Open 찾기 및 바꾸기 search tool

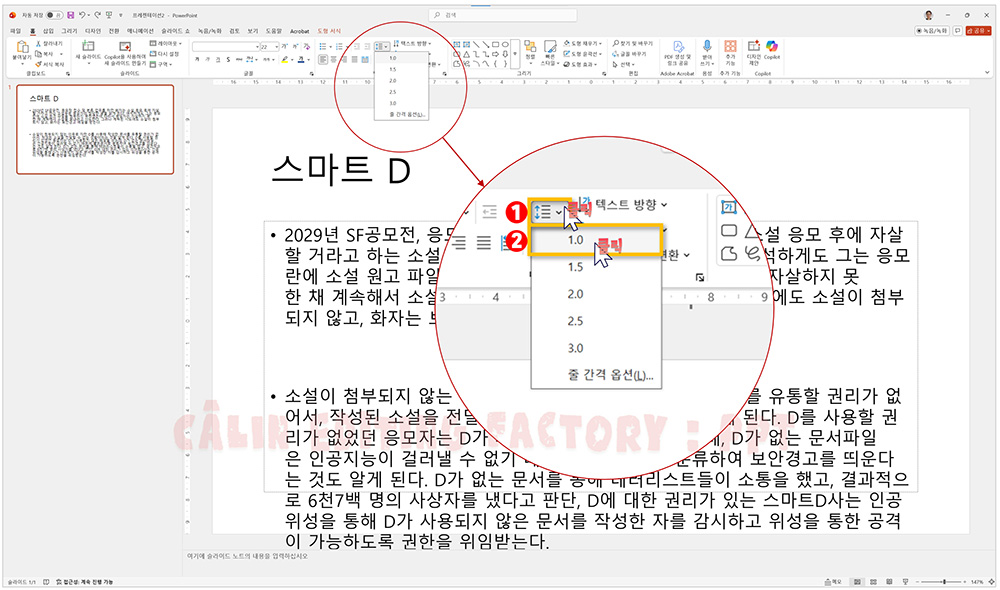pyautogui.click(x=632, y=42)
